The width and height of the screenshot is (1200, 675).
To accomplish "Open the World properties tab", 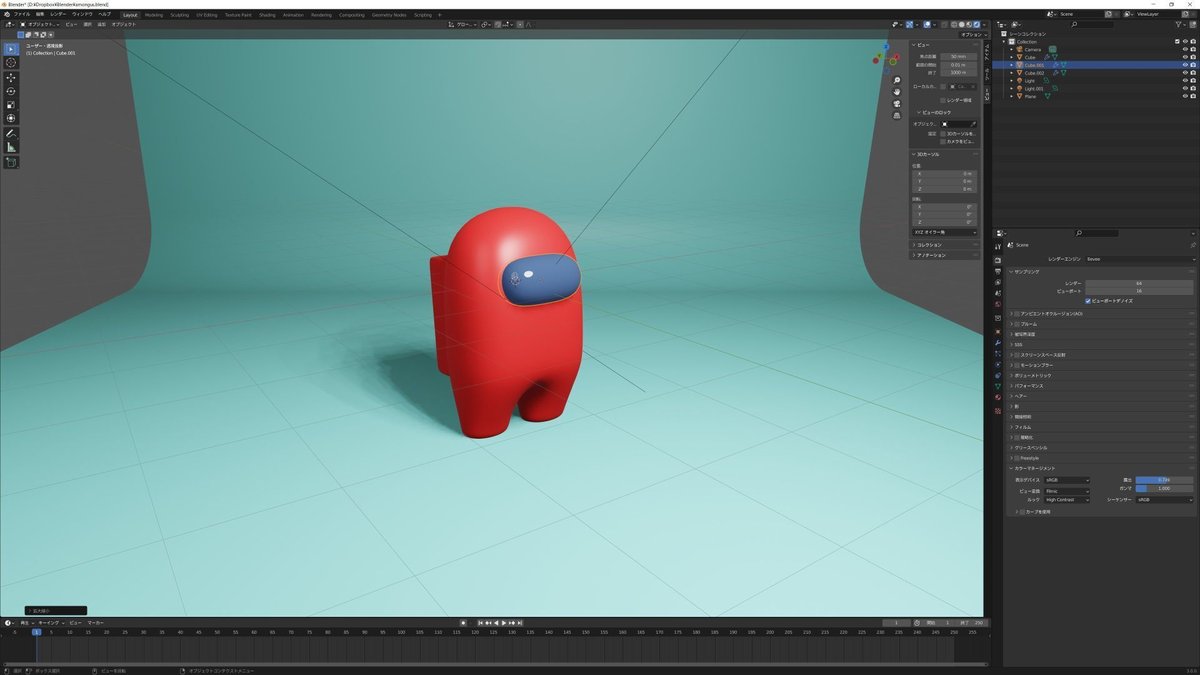I will pyautogui.click(x=998, y=304).
